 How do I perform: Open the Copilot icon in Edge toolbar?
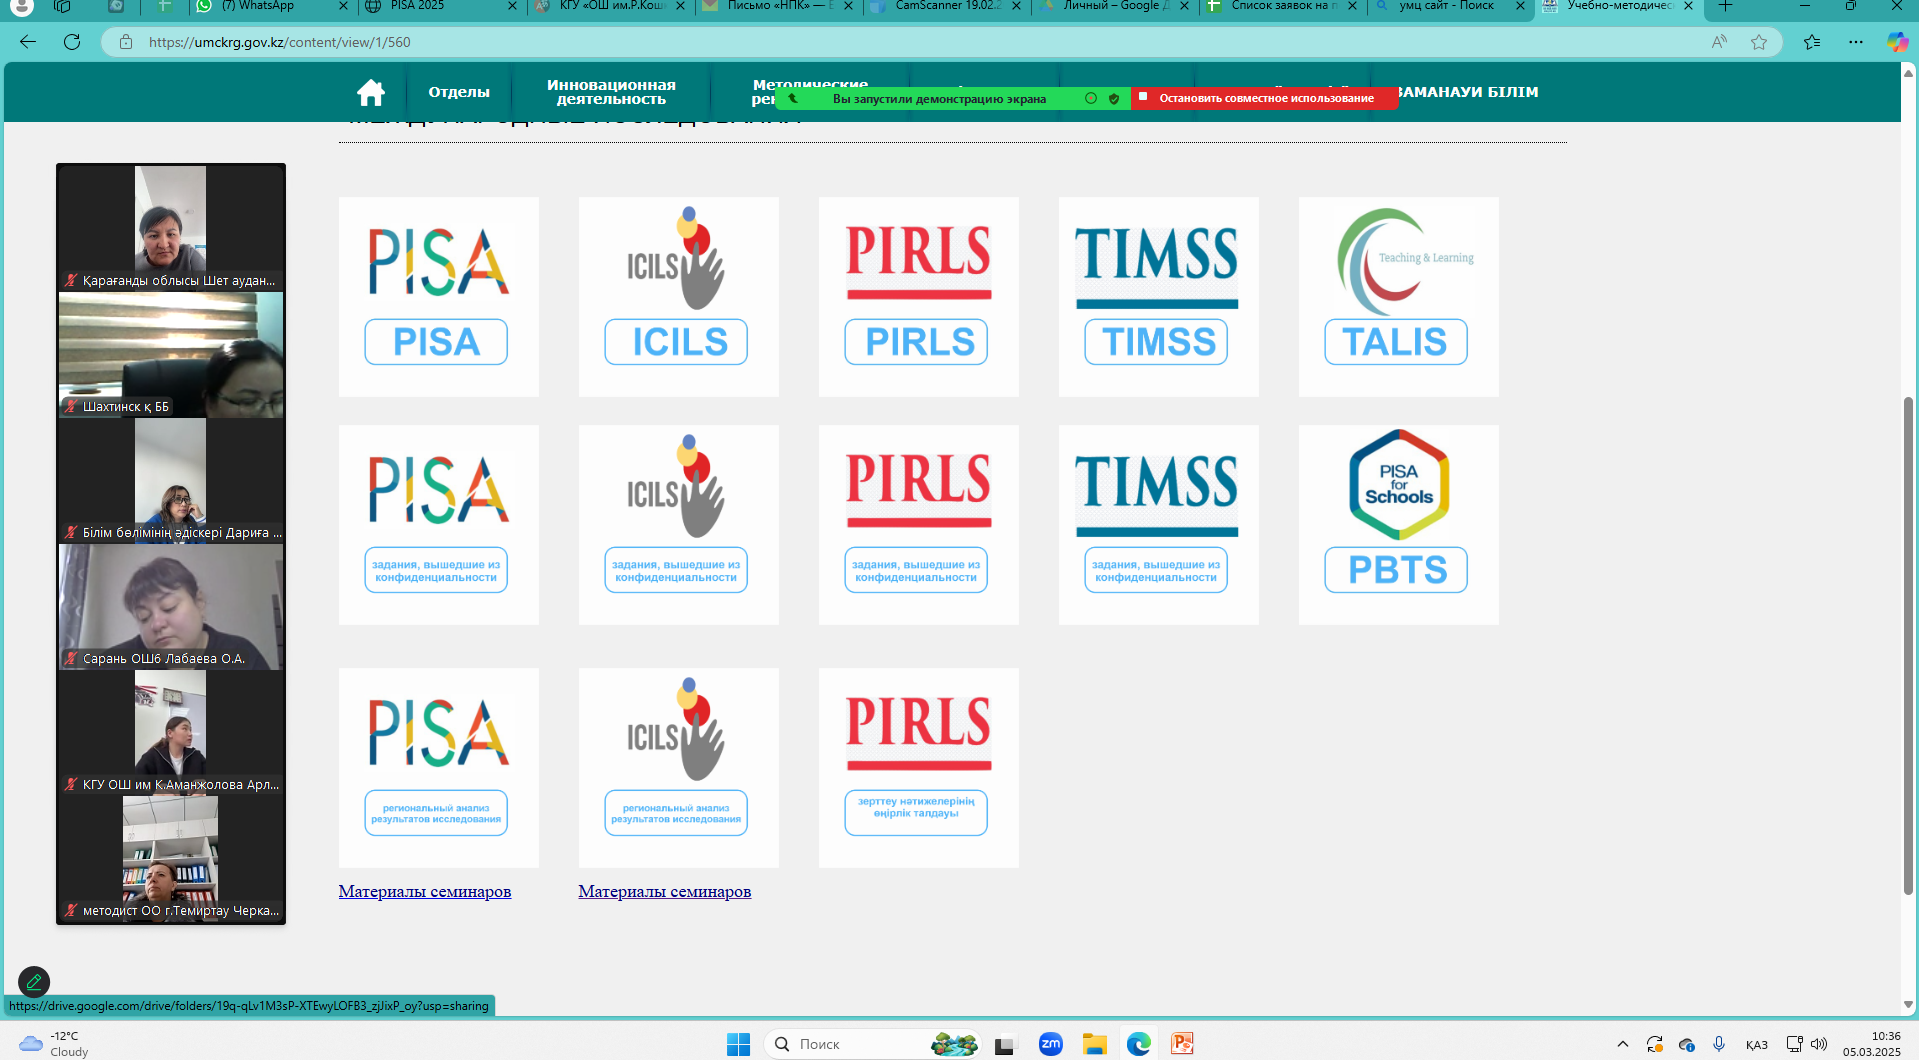tap(1897, 42)
